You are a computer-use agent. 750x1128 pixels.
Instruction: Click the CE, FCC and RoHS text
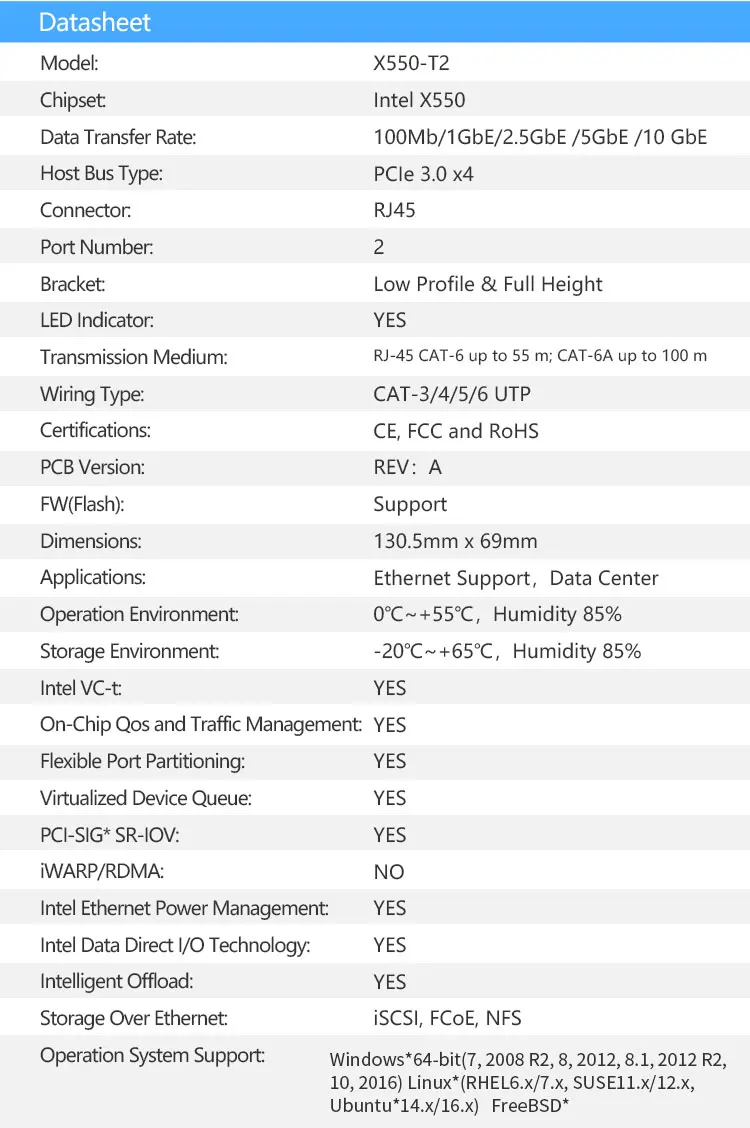click(x=455, y=431)
